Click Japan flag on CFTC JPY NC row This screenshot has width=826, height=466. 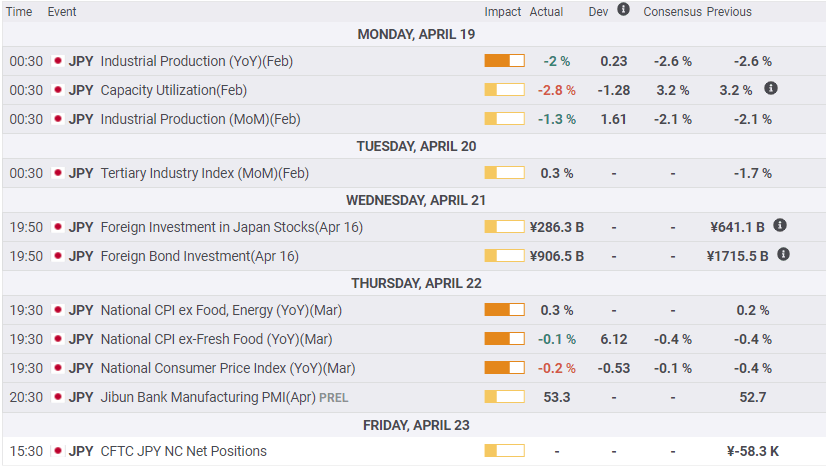pos(57,451)
